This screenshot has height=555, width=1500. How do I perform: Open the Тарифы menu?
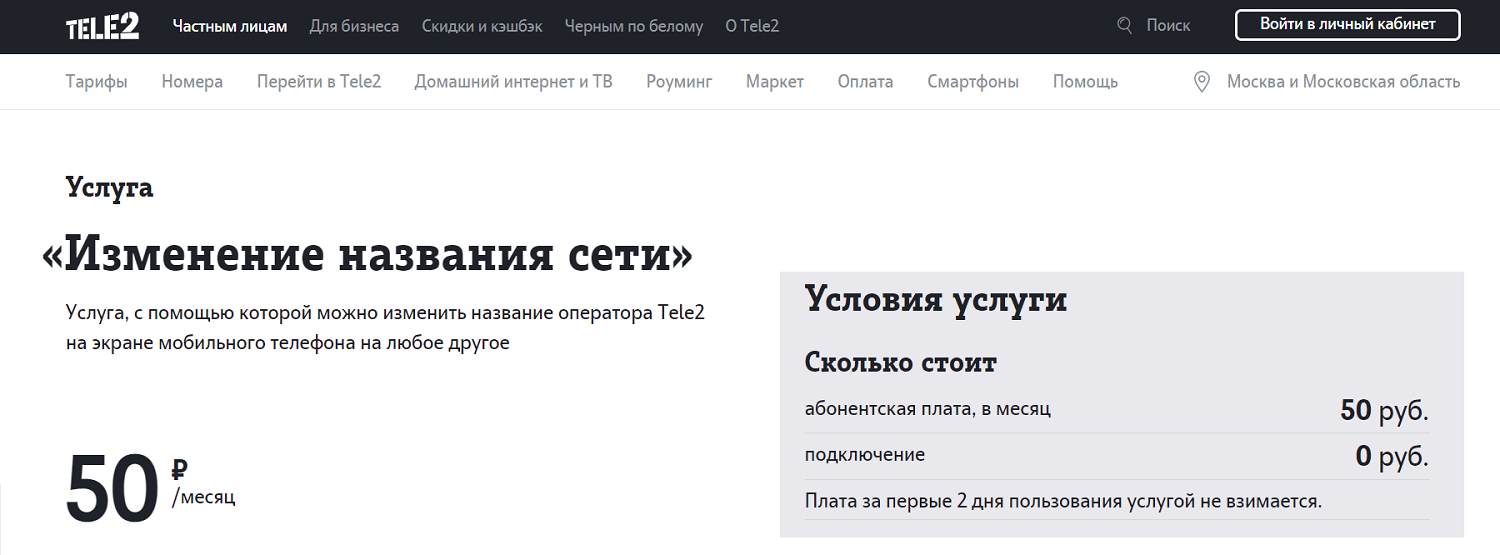[97, 82]
